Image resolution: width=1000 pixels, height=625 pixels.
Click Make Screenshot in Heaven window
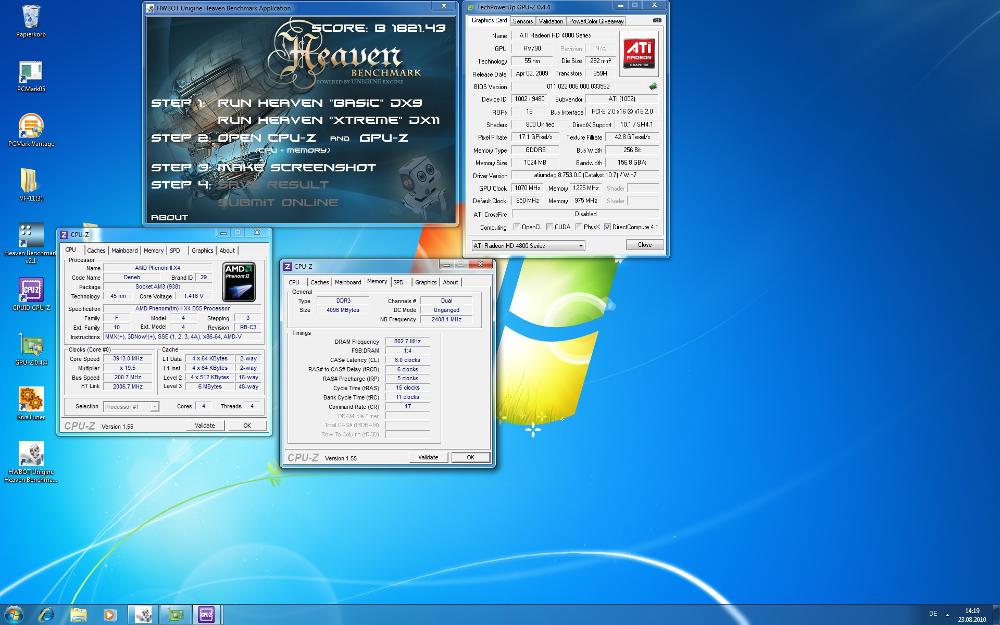click(297, 167)
